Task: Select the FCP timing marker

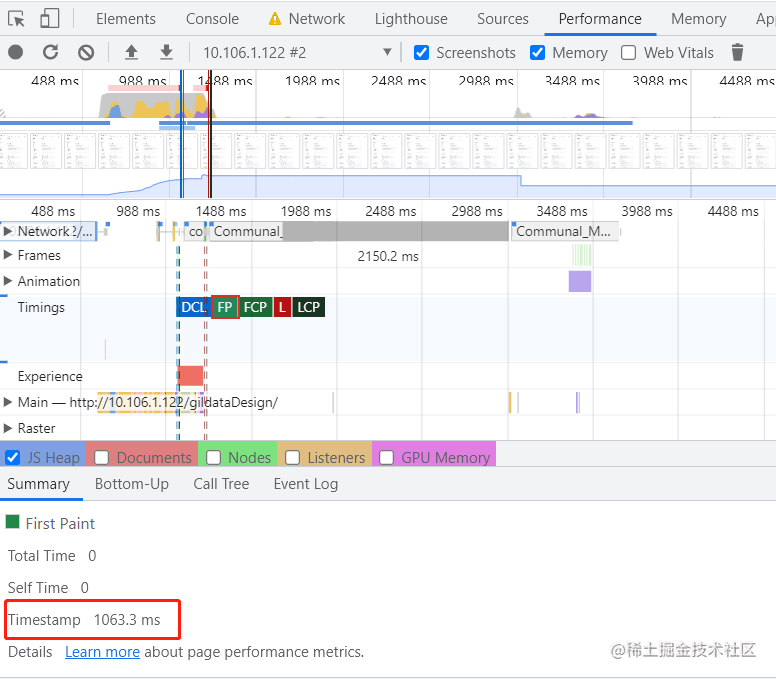Action: [x=255, y=307]
